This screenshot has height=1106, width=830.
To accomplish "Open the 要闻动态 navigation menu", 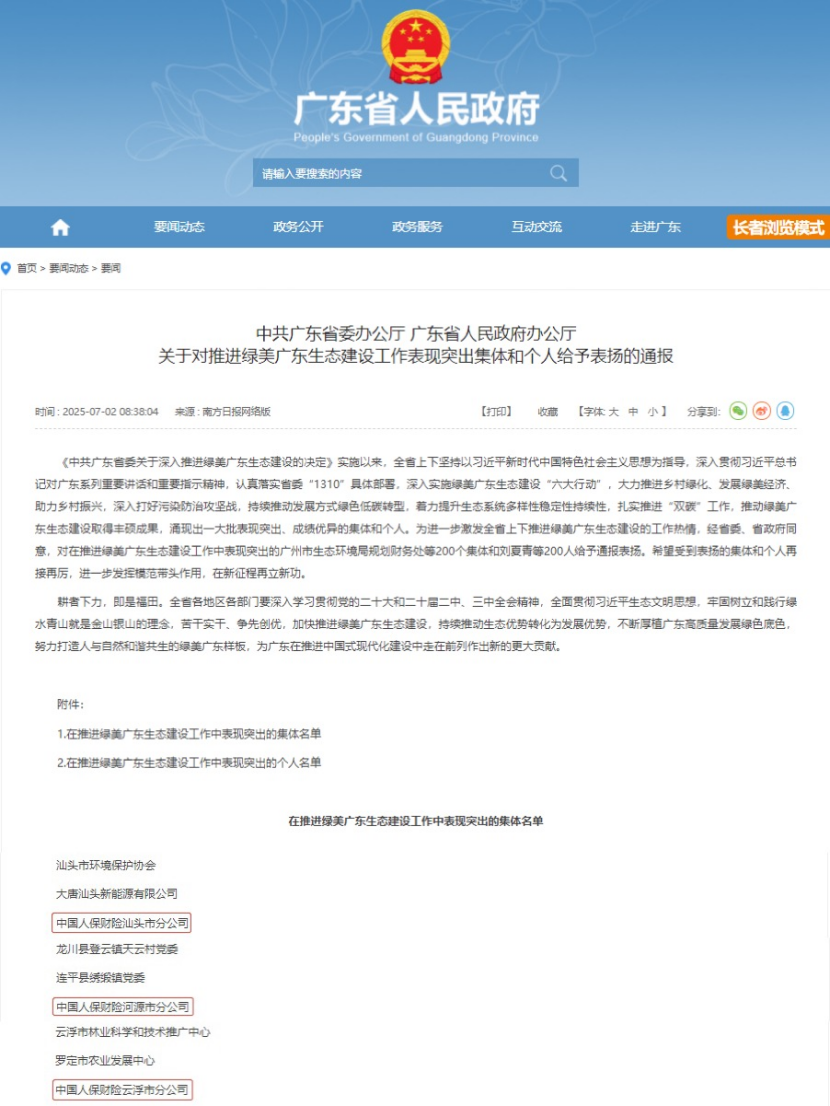I will click(x=179, y=227).
